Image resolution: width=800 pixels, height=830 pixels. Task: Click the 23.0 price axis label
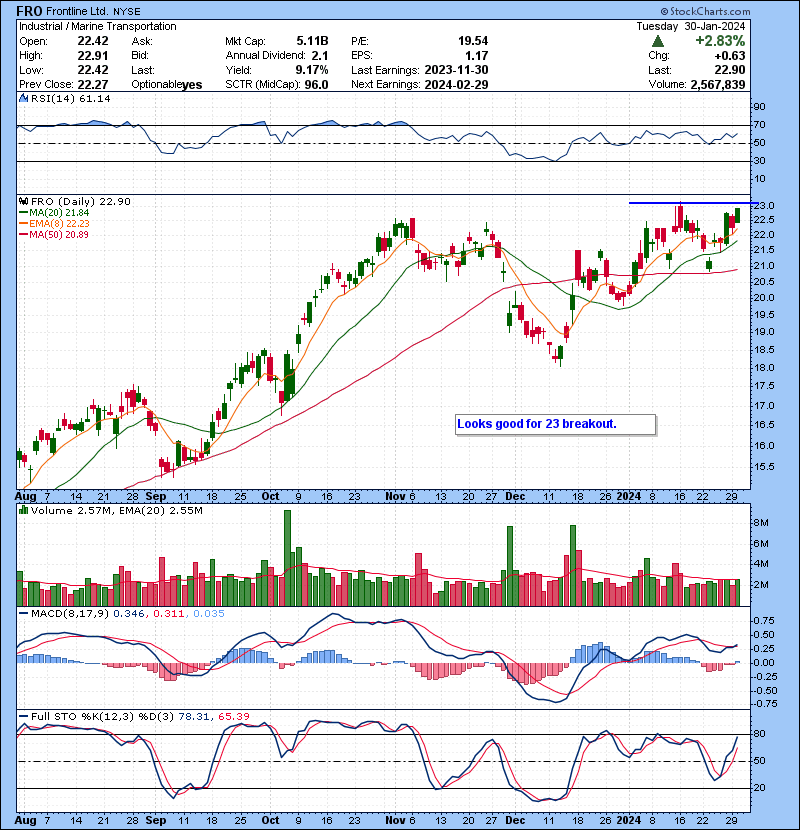[765, 205]
